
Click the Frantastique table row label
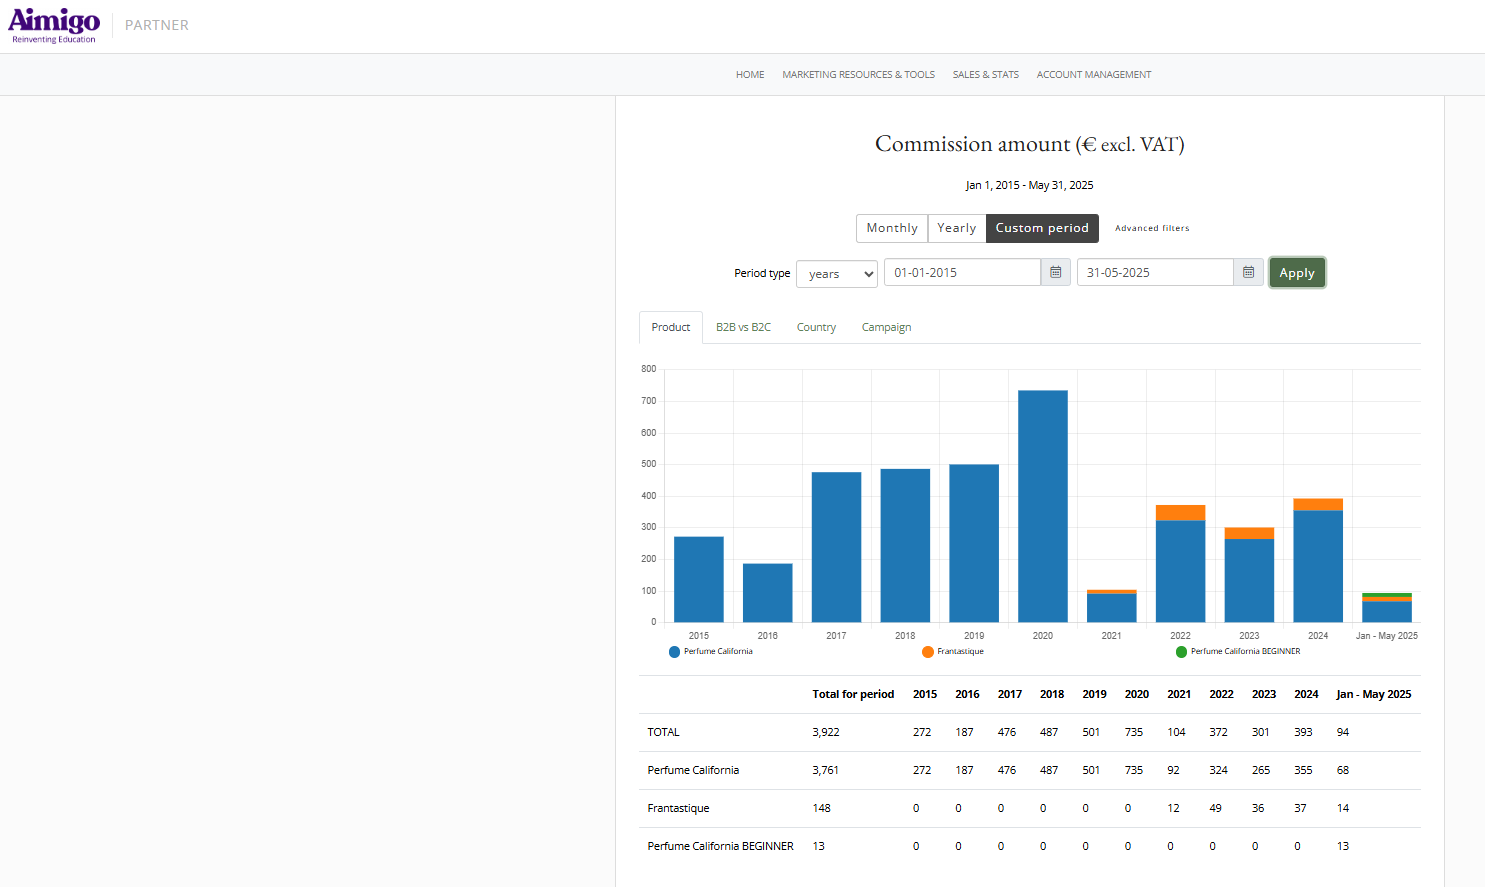tap(678, 808)
